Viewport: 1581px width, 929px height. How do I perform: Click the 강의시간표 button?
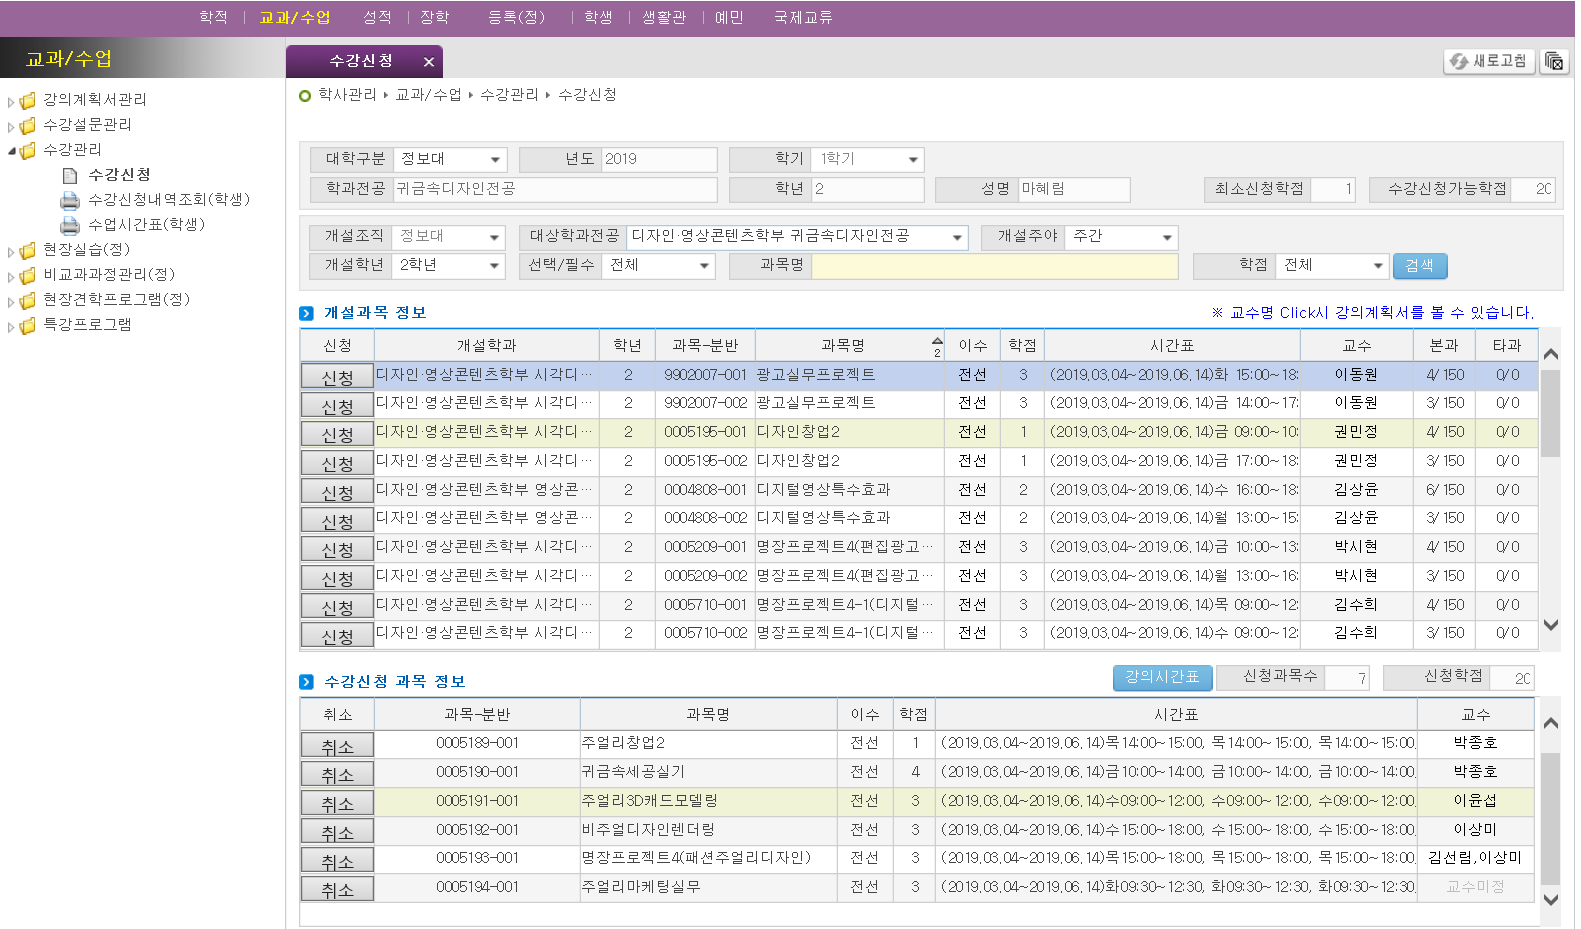pos(1162,677)
